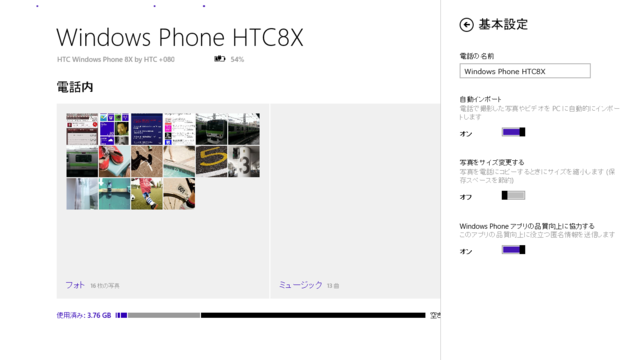The width and height of the screenshot is (640, 360).
Task: Edit the 電話の名前 text field
Action: pyautogui.click(x=525, y=71)
